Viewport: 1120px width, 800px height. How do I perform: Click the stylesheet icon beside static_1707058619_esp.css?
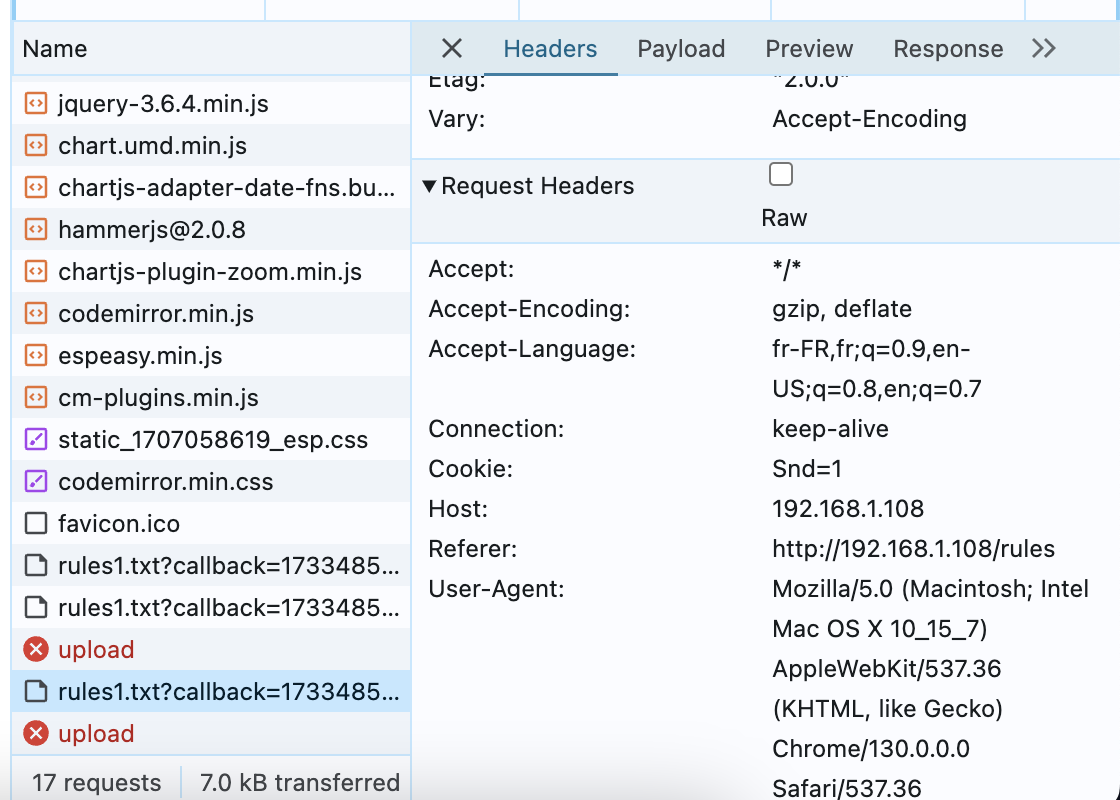(35, 440)
